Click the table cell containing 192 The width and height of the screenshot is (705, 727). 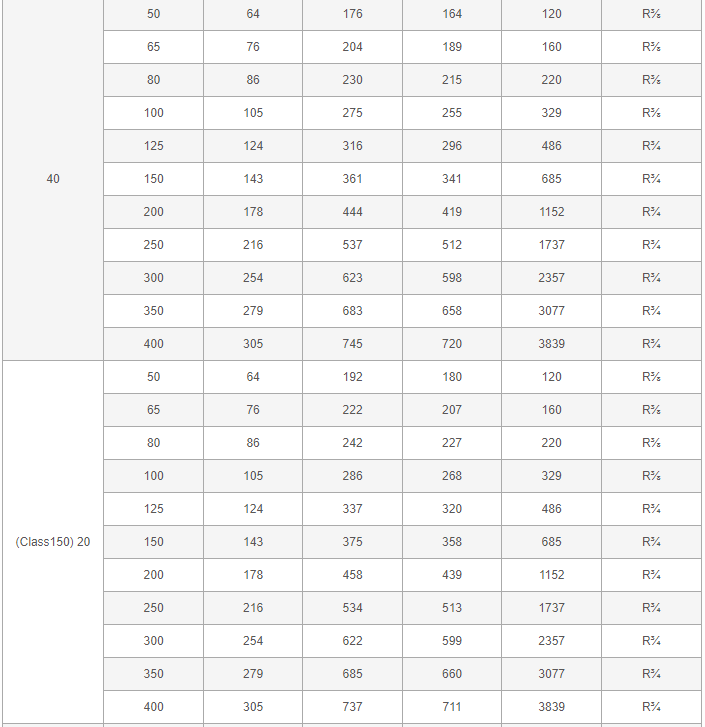(352, 377)
